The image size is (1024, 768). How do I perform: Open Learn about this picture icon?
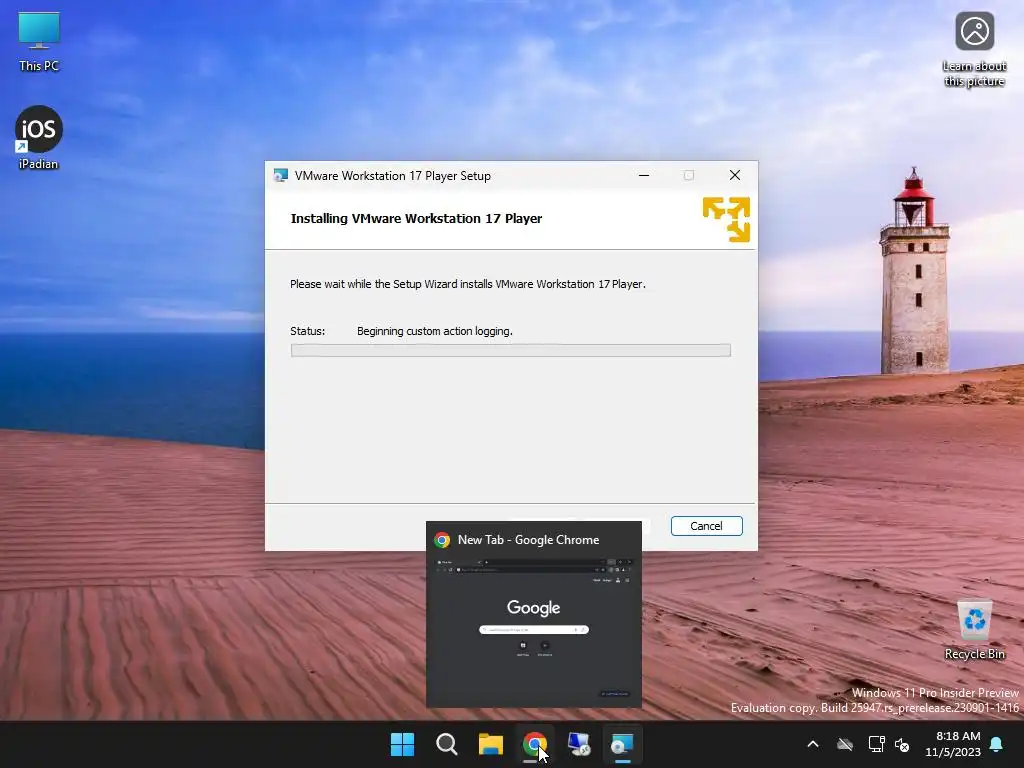(974, 50)
